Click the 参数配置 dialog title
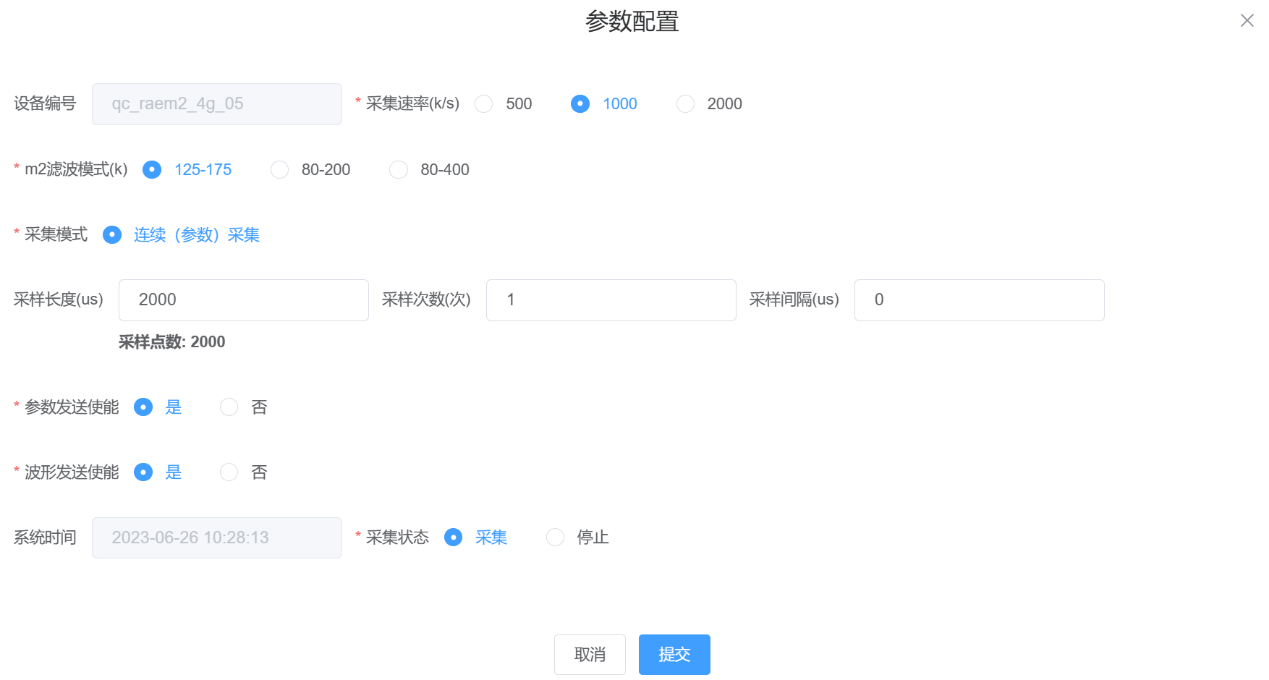The width and height of the screenshot is (1269, 680). coord(632,22)
